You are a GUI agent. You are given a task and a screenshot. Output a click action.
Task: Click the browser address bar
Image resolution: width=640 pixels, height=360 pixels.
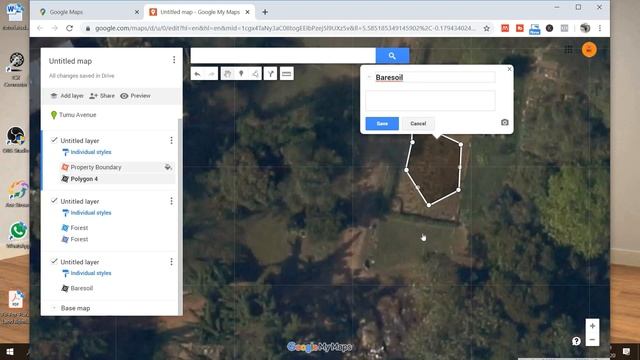(285, 29)
